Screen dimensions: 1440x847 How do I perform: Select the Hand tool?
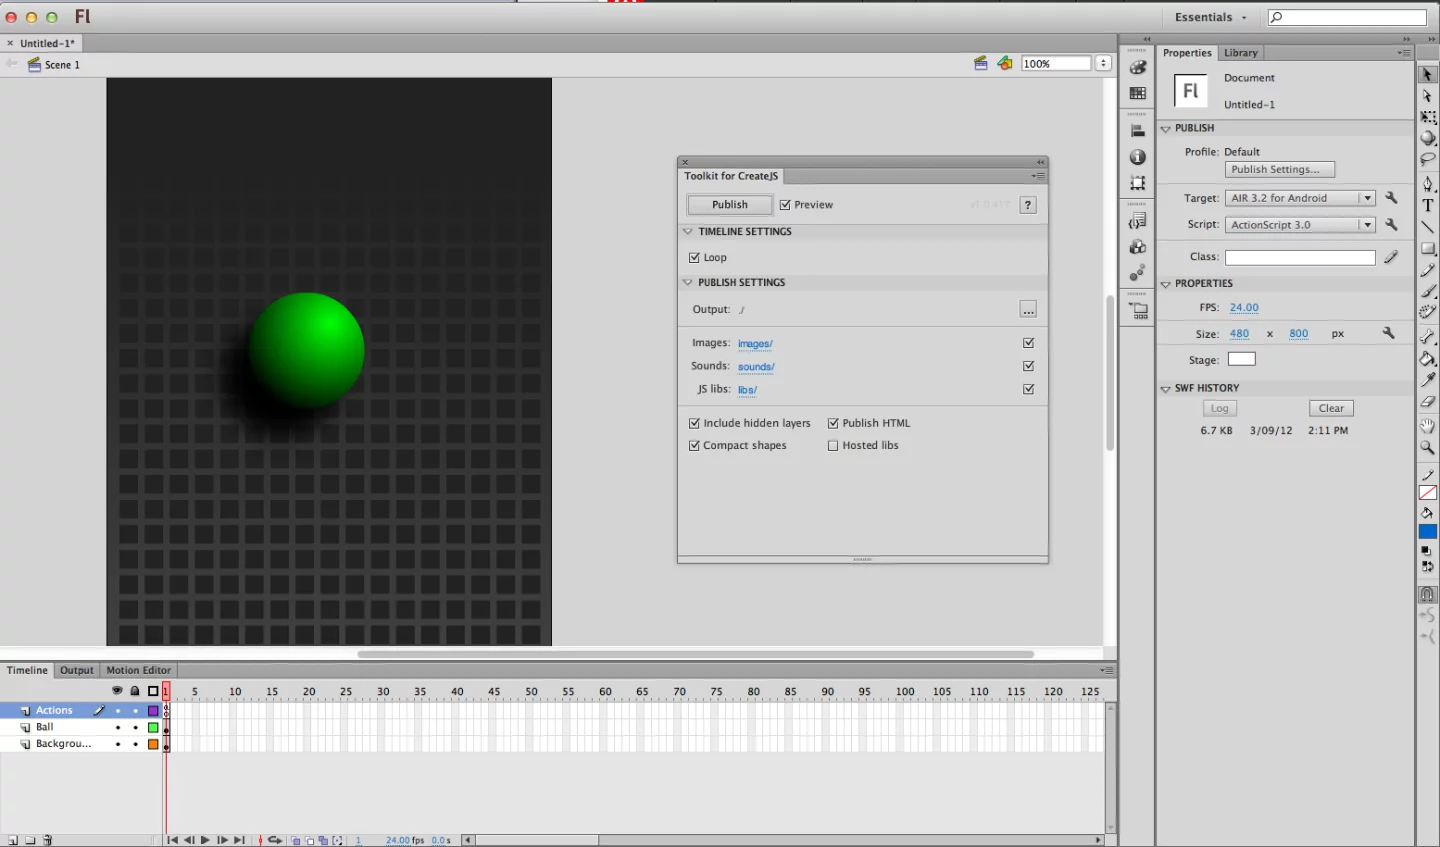click(1428, 425)
